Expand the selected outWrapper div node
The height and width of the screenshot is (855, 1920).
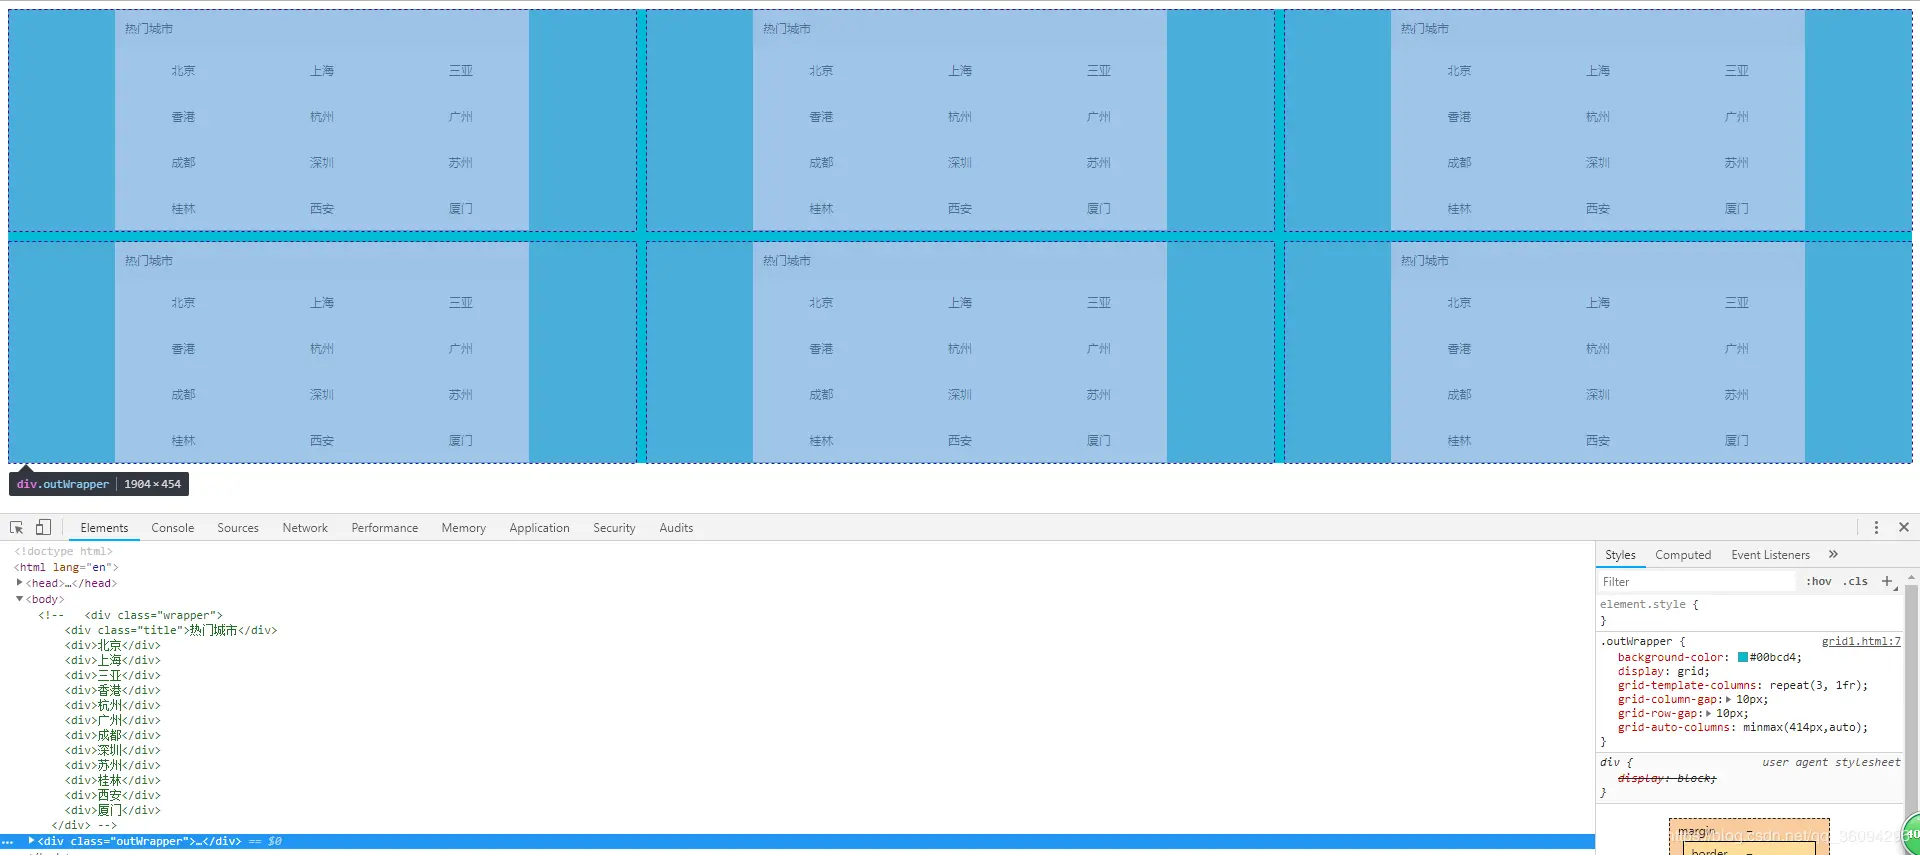click(31, 841)
